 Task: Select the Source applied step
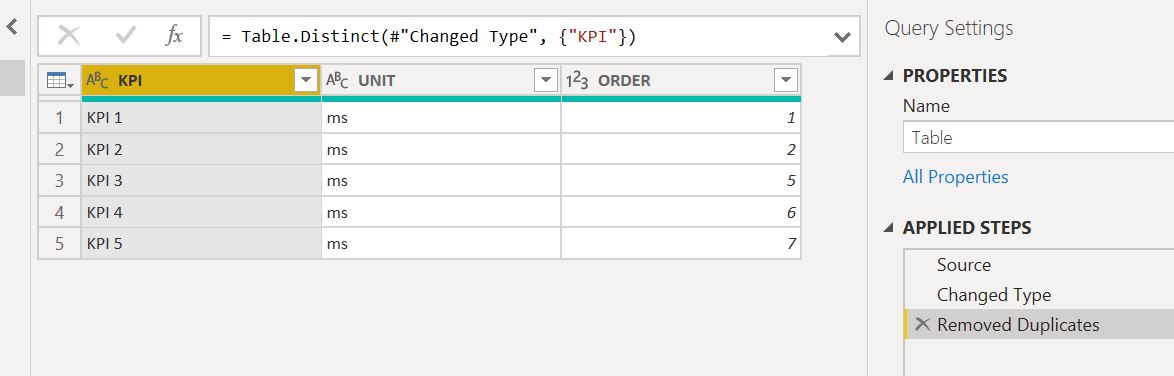point(1039,265)
